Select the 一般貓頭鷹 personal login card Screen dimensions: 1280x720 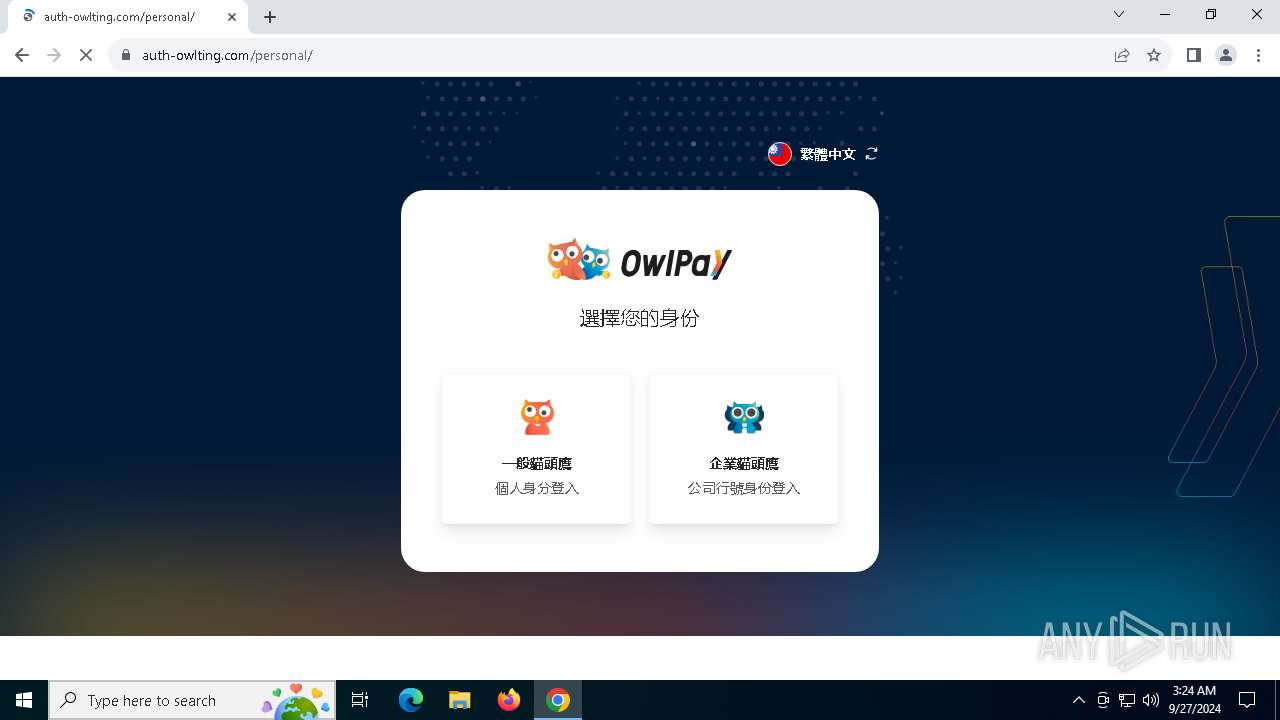tap(536, 448)
